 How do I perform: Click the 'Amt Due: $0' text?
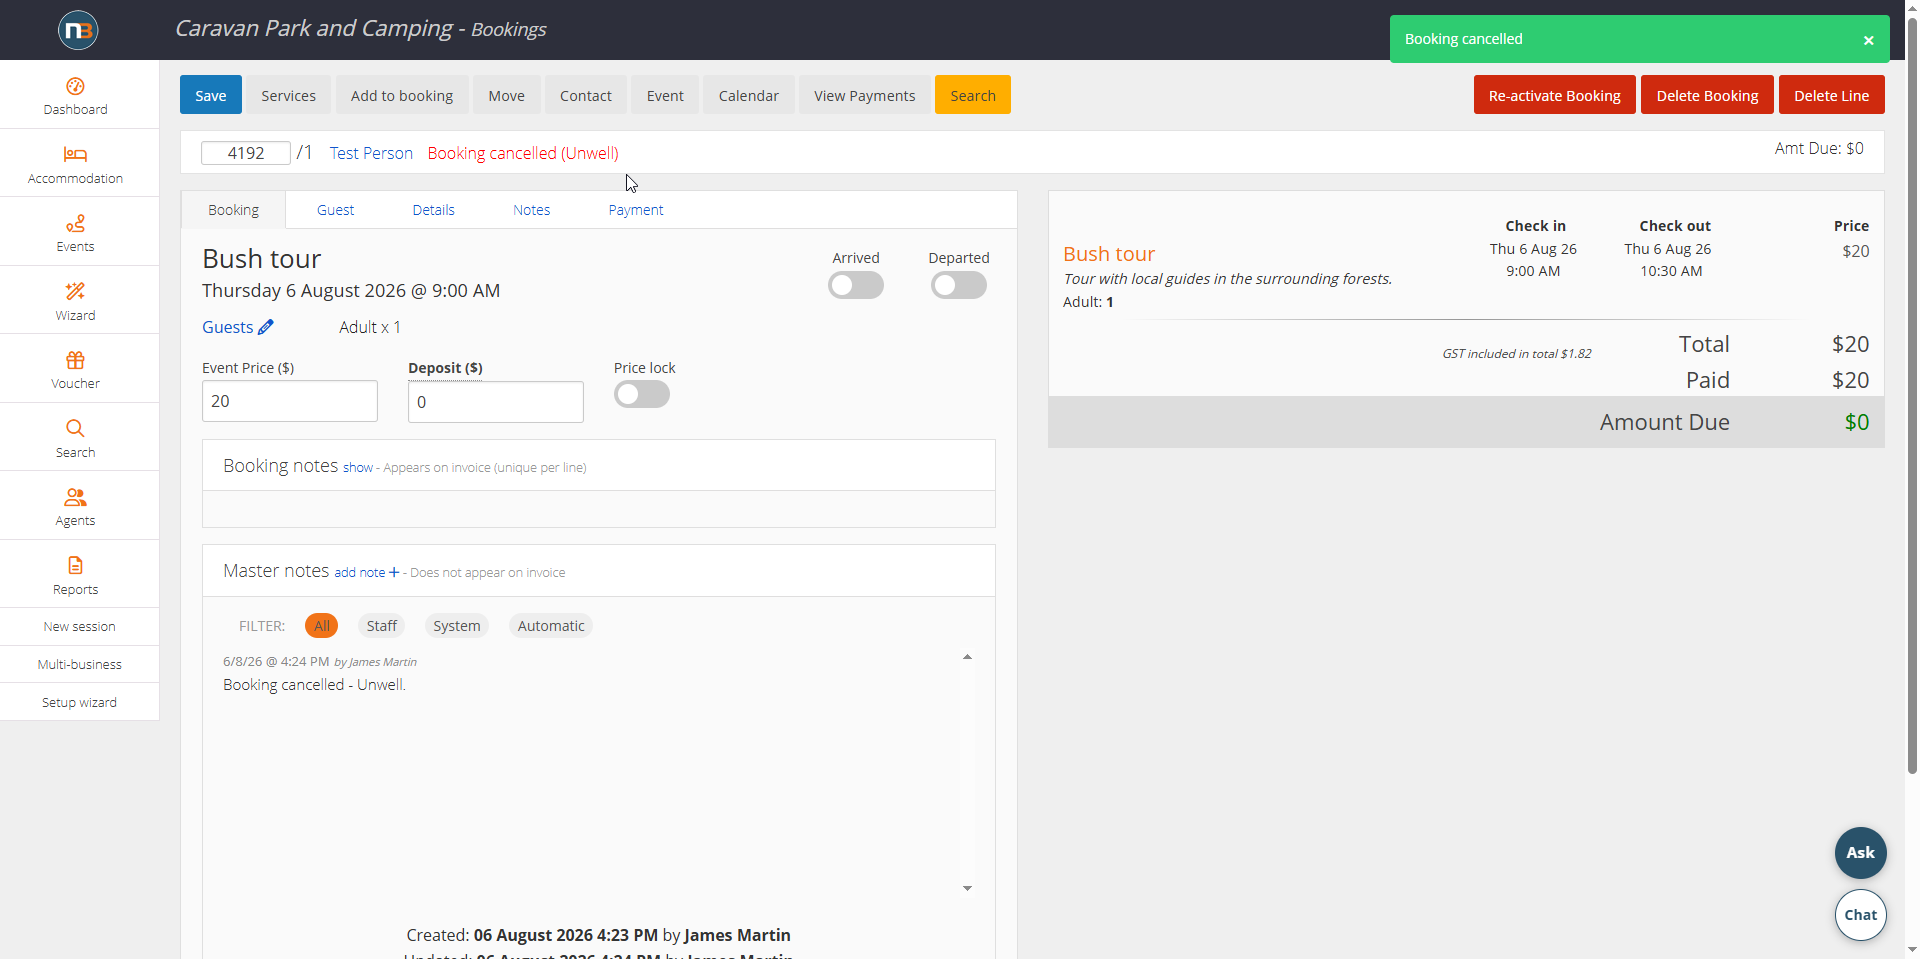coord(1819,148)
